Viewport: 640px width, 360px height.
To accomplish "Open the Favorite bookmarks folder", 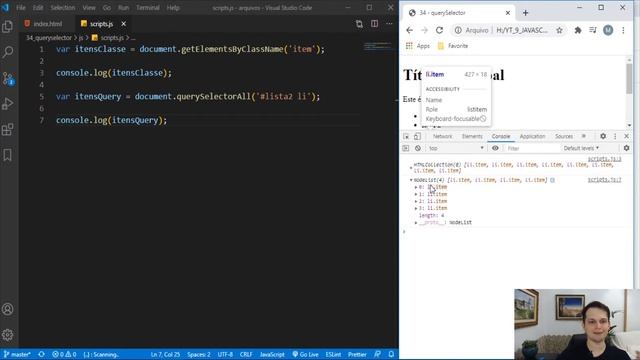I will click(x=453, y=46).
